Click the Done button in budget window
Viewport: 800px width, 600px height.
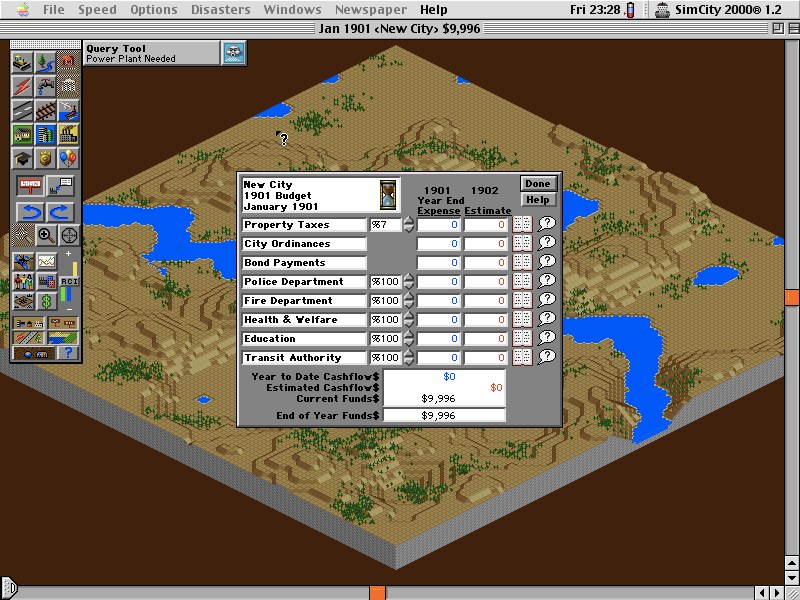[x=537, y=183]
